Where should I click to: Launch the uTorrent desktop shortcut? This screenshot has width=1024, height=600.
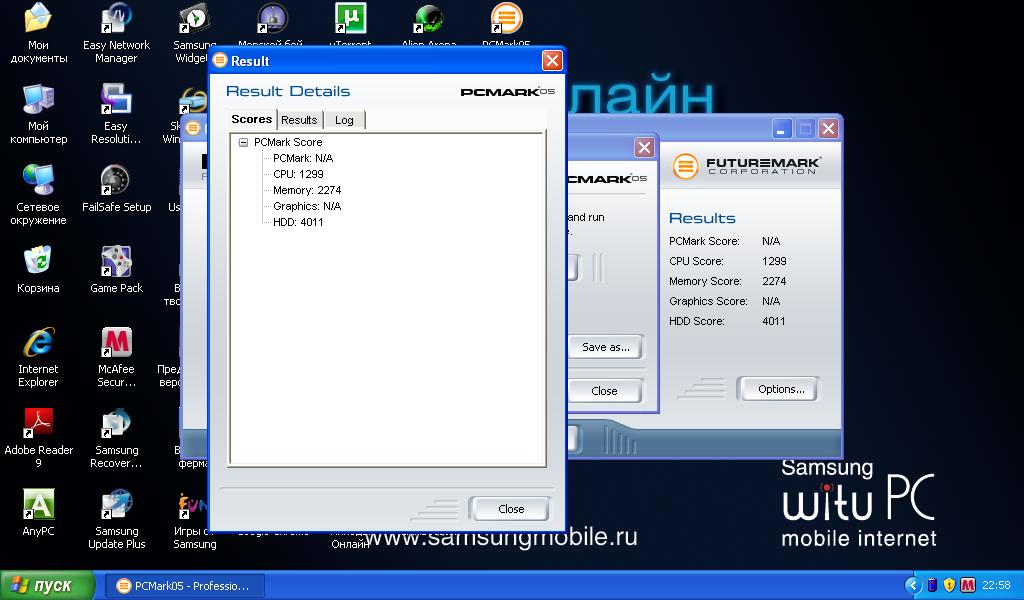(351, 24)
